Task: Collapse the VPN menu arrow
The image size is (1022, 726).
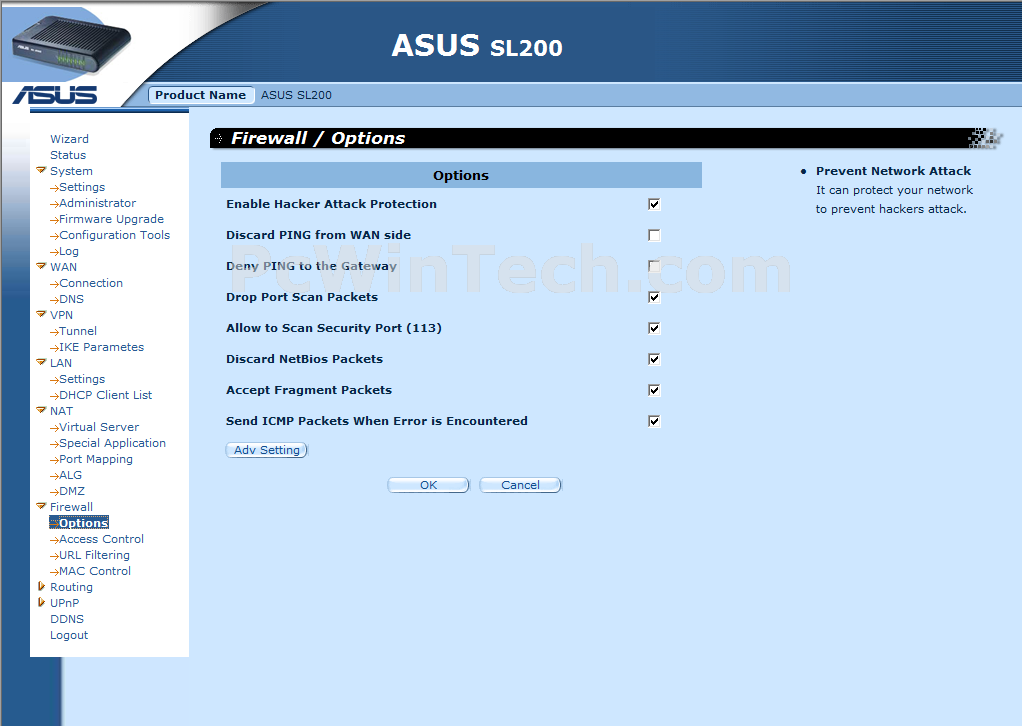Action: point(41,314)
